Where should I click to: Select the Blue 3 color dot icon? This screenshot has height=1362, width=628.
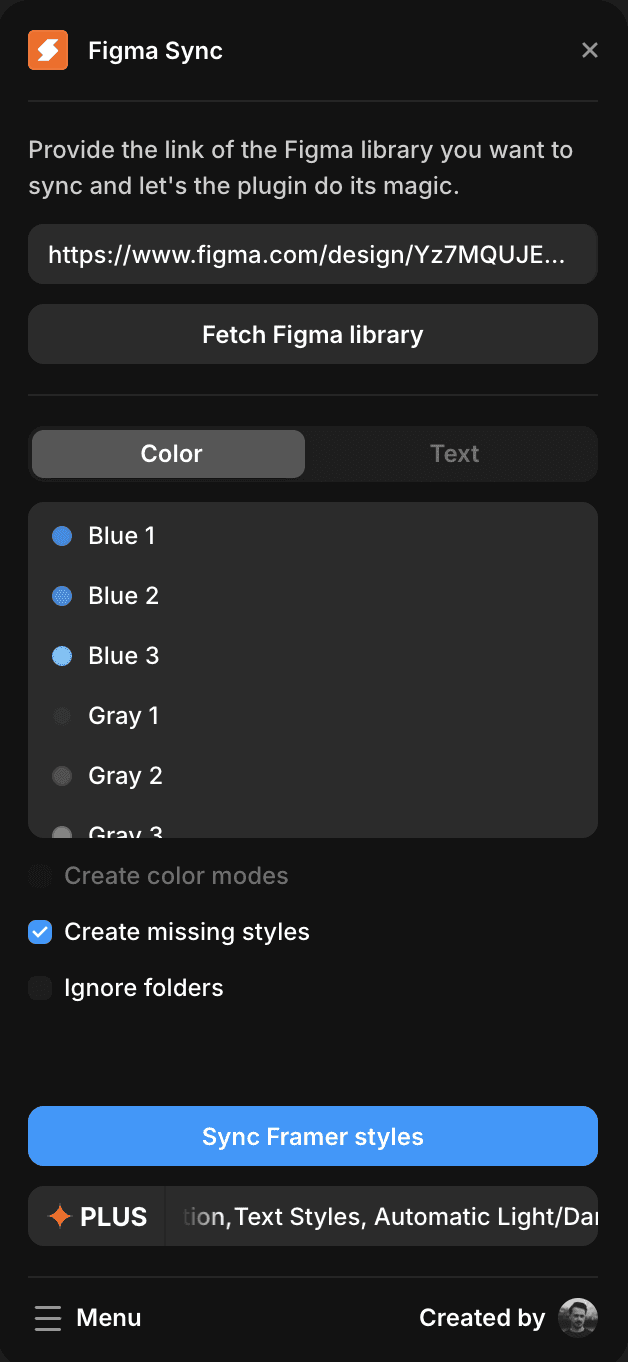click(x=61, y=655)
